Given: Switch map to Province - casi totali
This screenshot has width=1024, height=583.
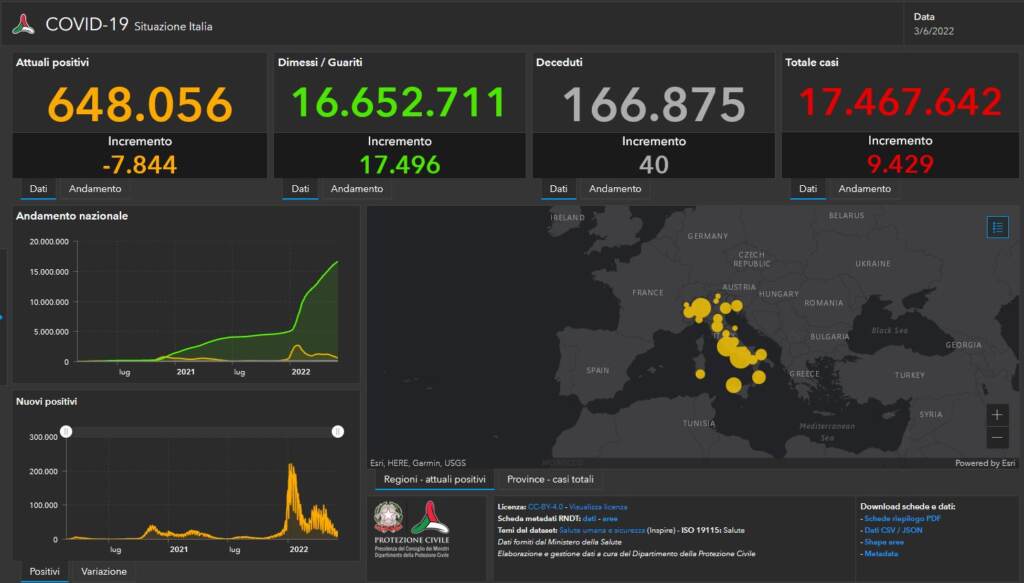Looking at the screenshot, I should click(x=550, y=480).
